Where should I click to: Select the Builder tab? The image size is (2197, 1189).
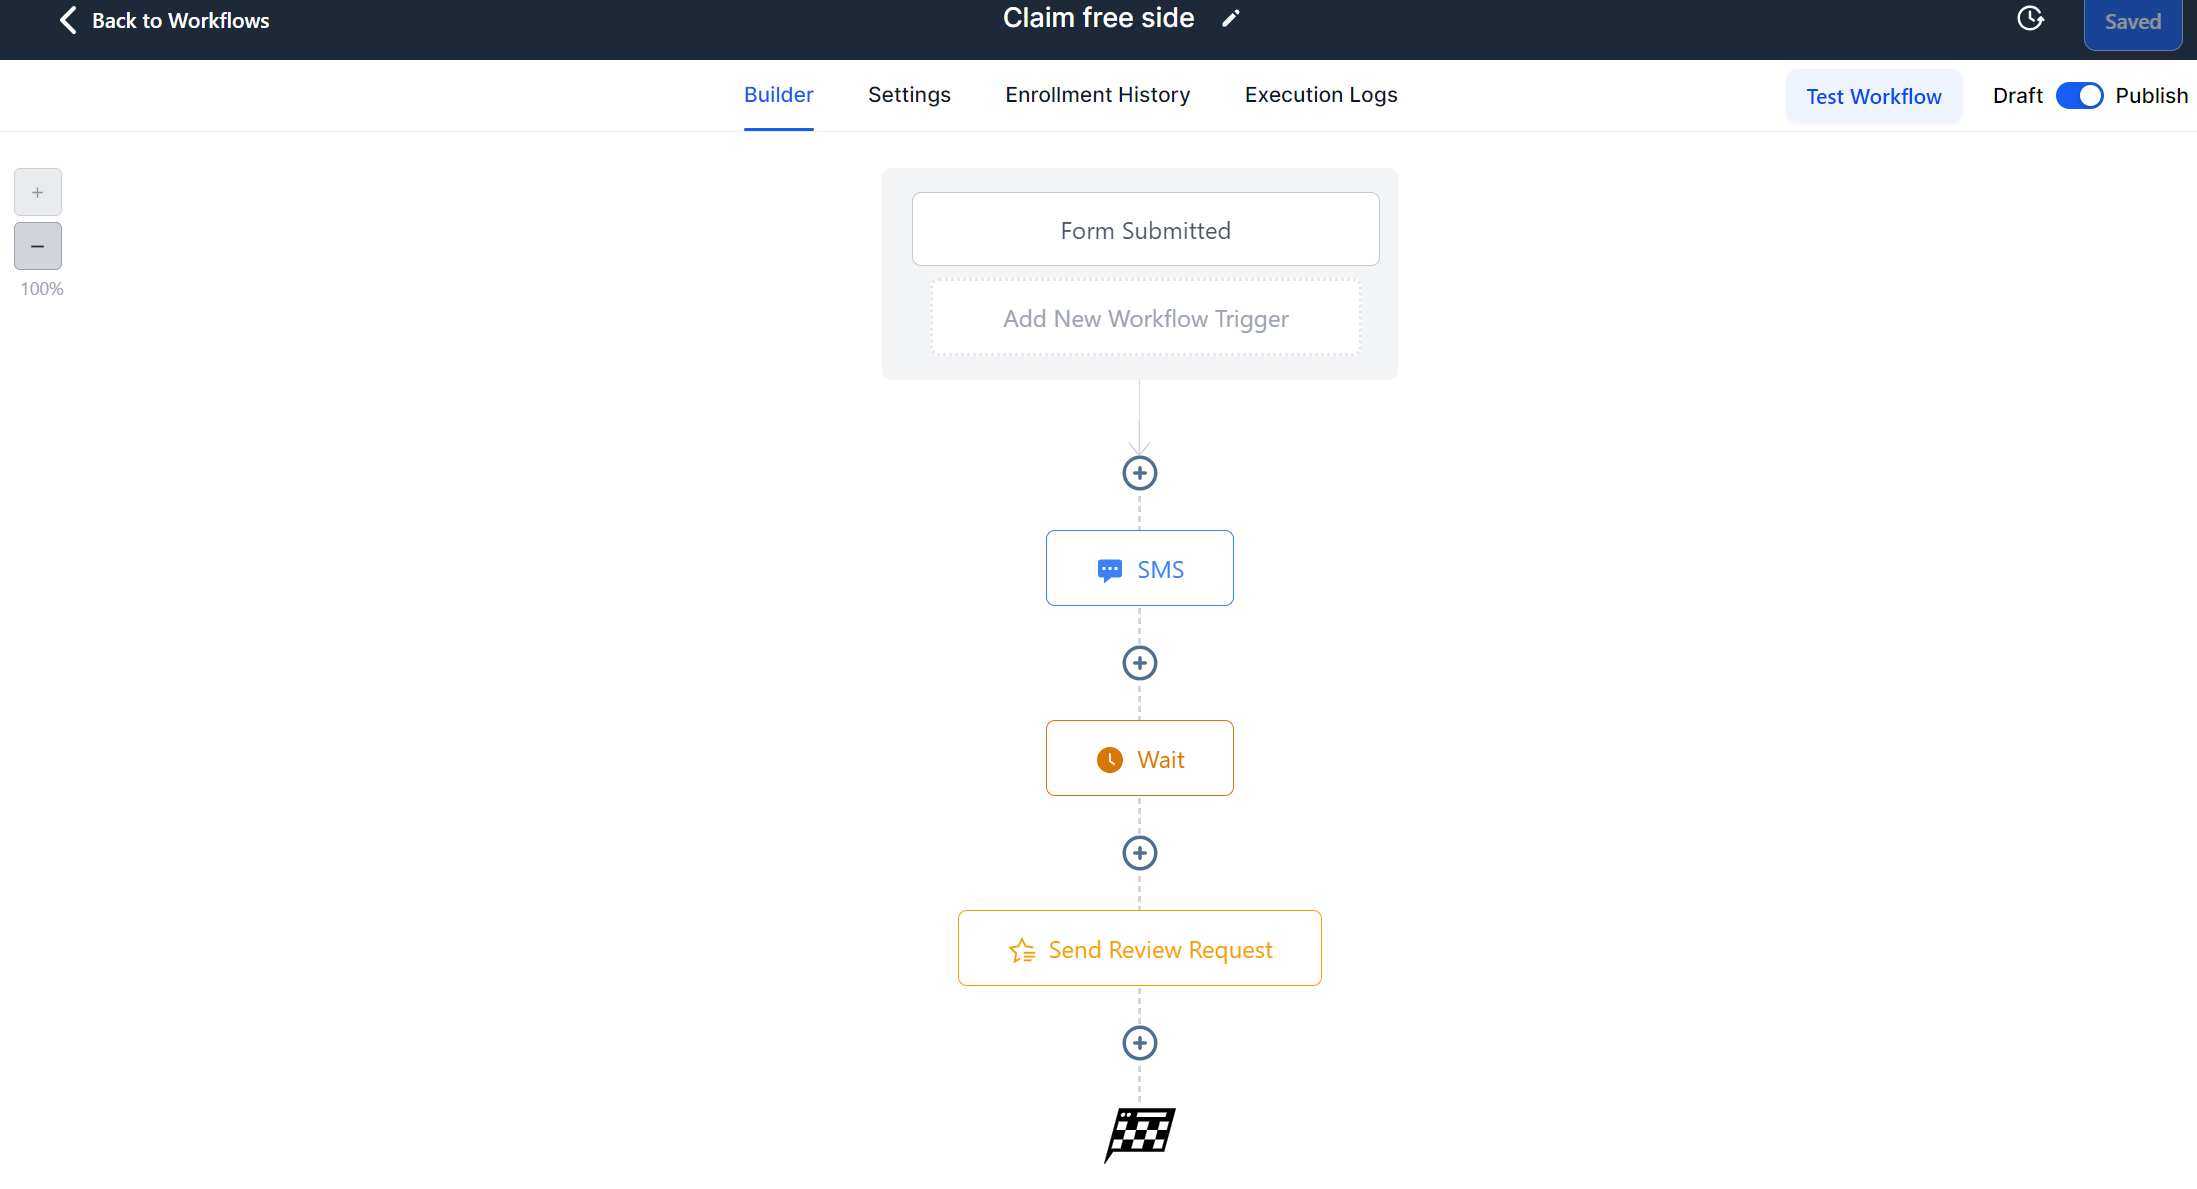778,95
